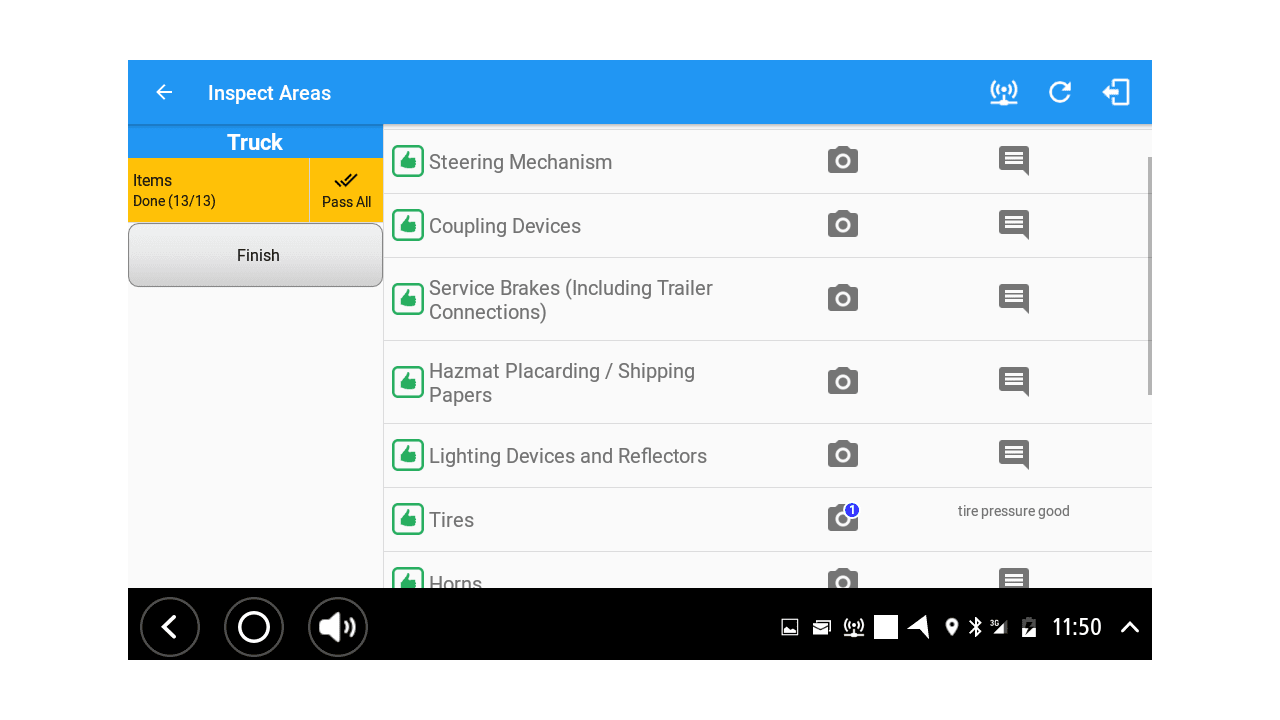Edit the 'tire pressure good' comment
This screenshot has height=720, width=1280.
click(1014, 511)
